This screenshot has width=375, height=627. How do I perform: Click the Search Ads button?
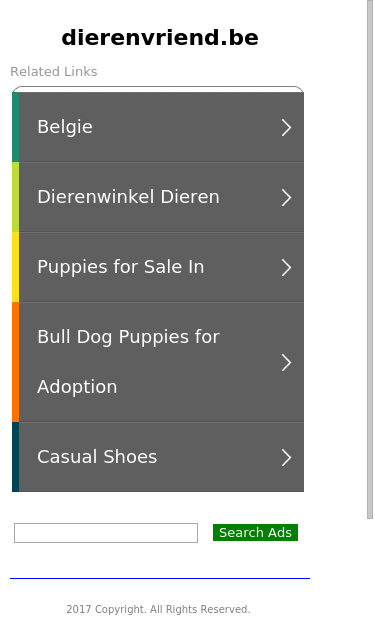click(255, 533)
